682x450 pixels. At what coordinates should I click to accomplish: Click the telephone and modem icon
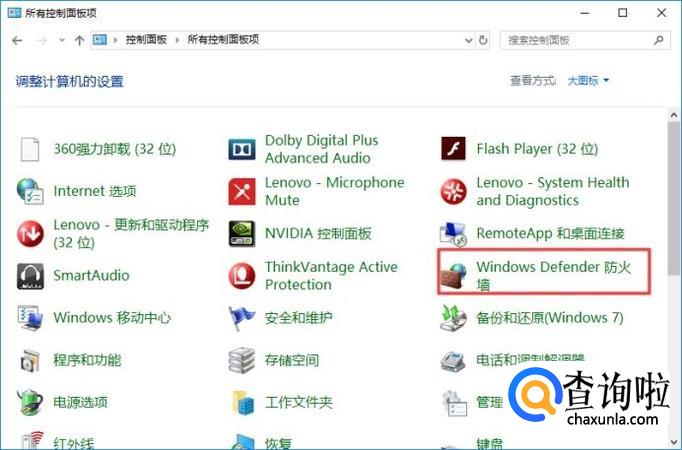click(453, 361)
